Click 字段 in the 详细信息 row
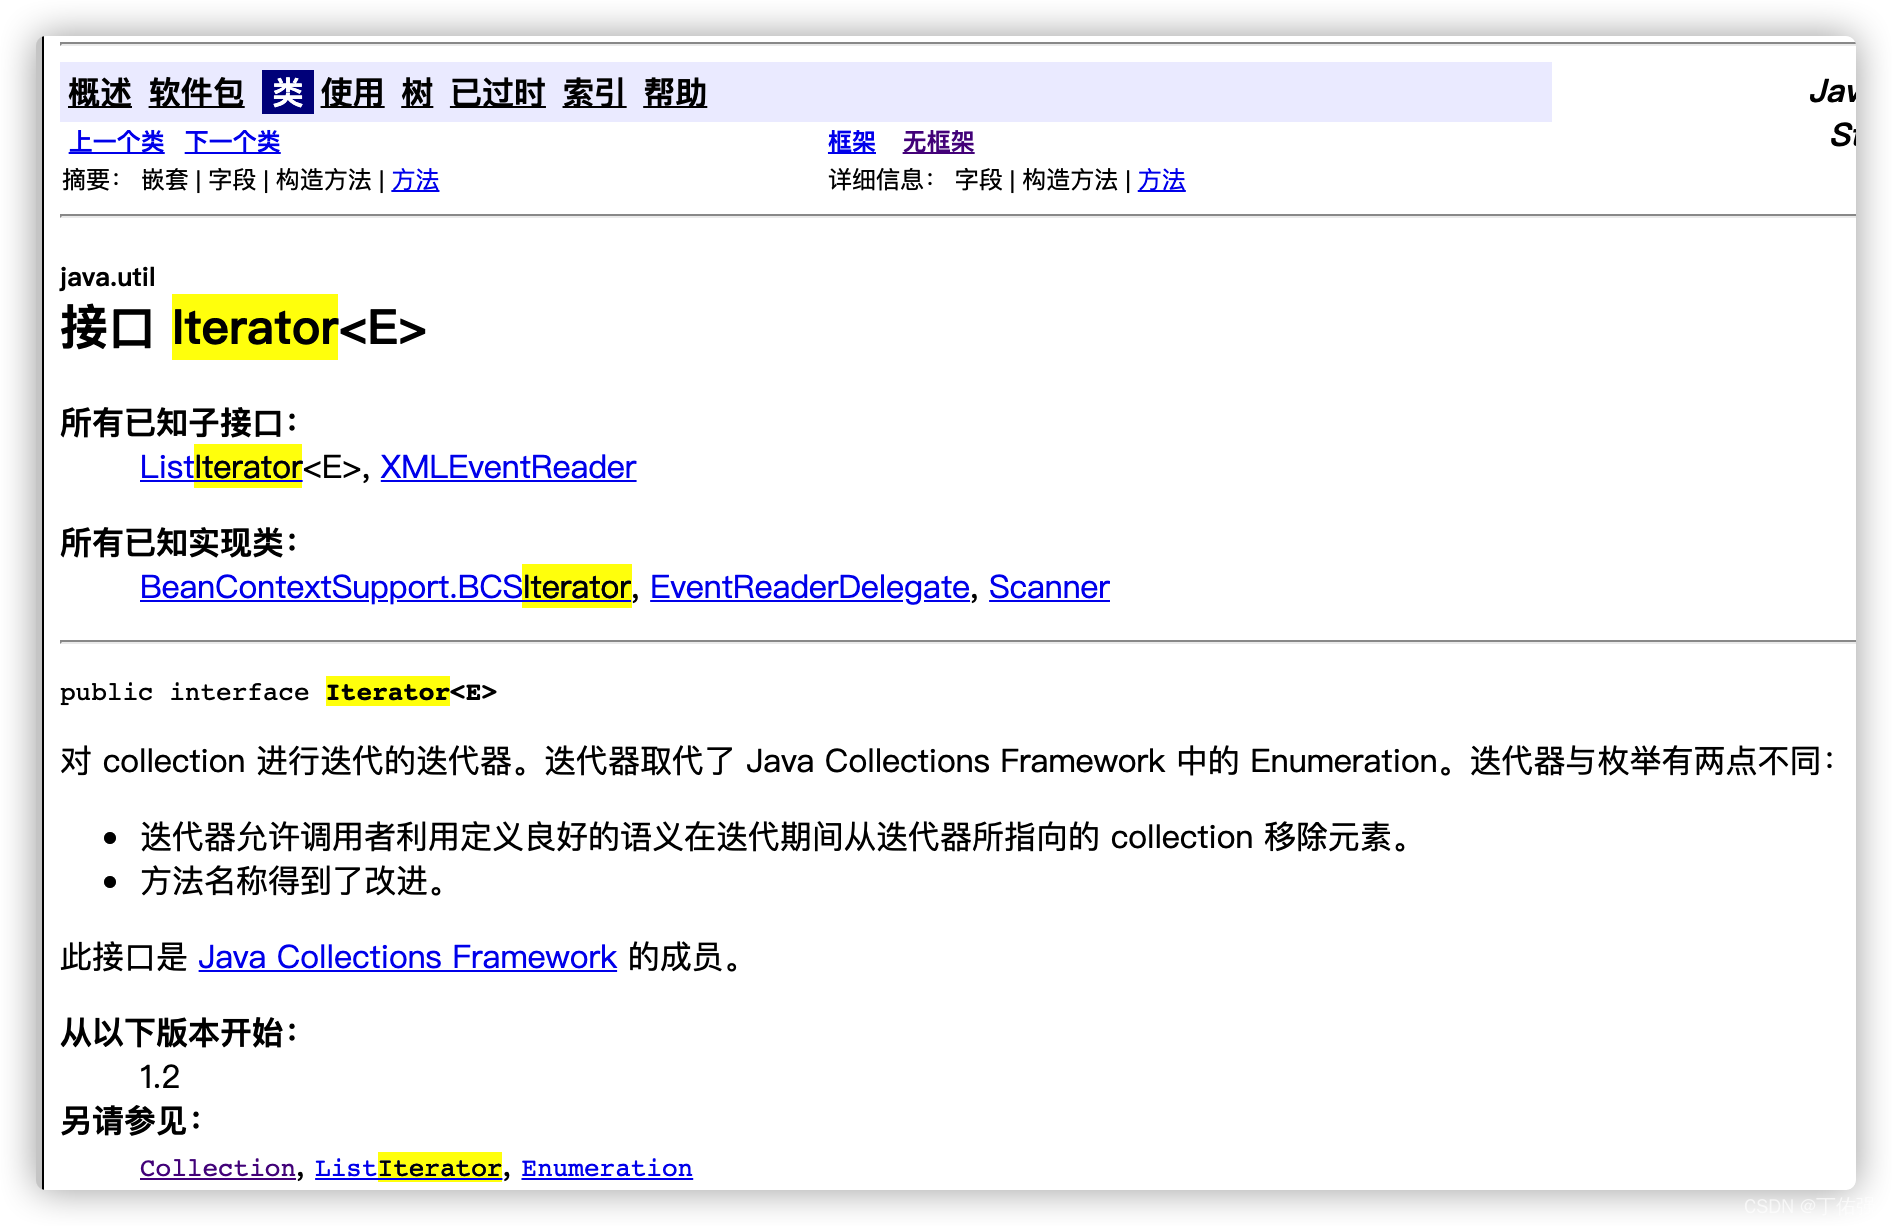This screenshot has height=1226, width=1892. (979, 180)
